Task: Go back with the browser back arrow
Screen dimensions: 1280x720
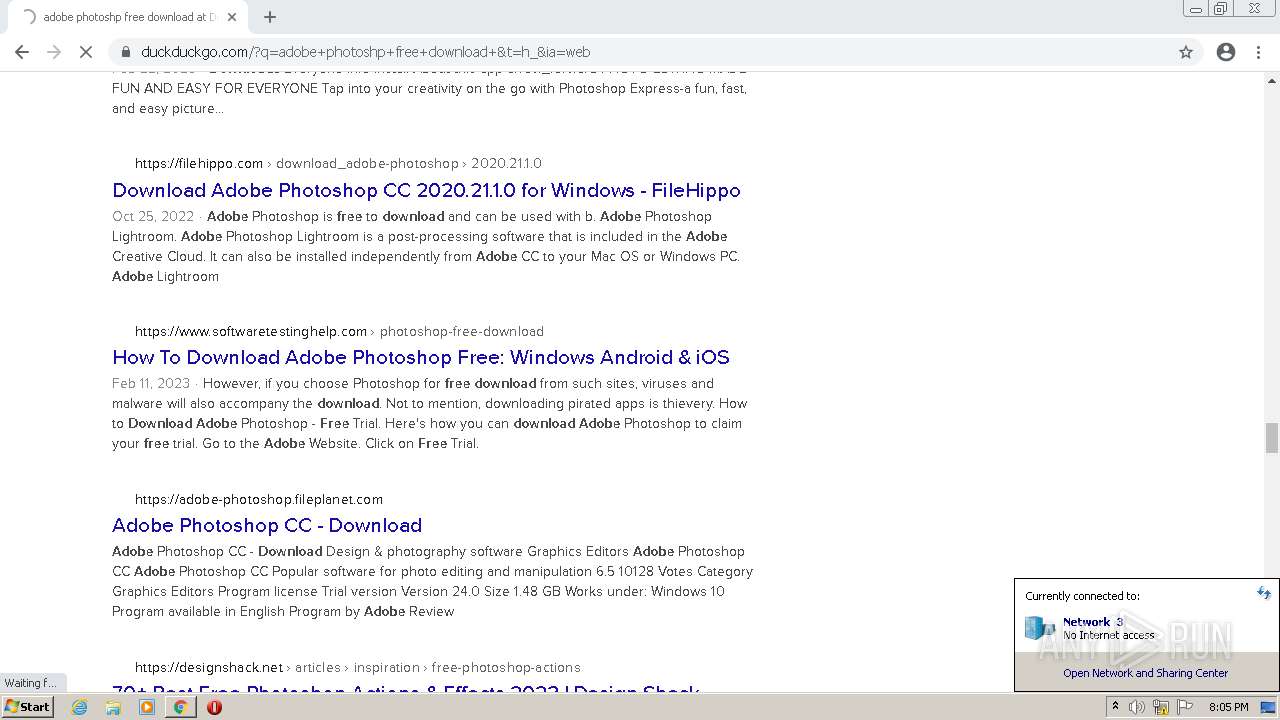Action: coord(22,52)
